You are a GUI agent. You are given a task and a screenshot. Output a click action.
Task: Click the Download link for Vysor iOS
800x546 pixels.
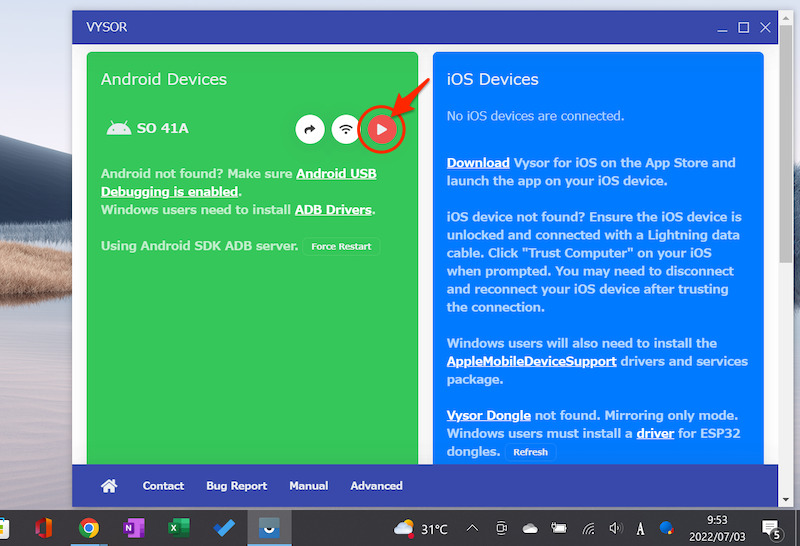[478, 163]
